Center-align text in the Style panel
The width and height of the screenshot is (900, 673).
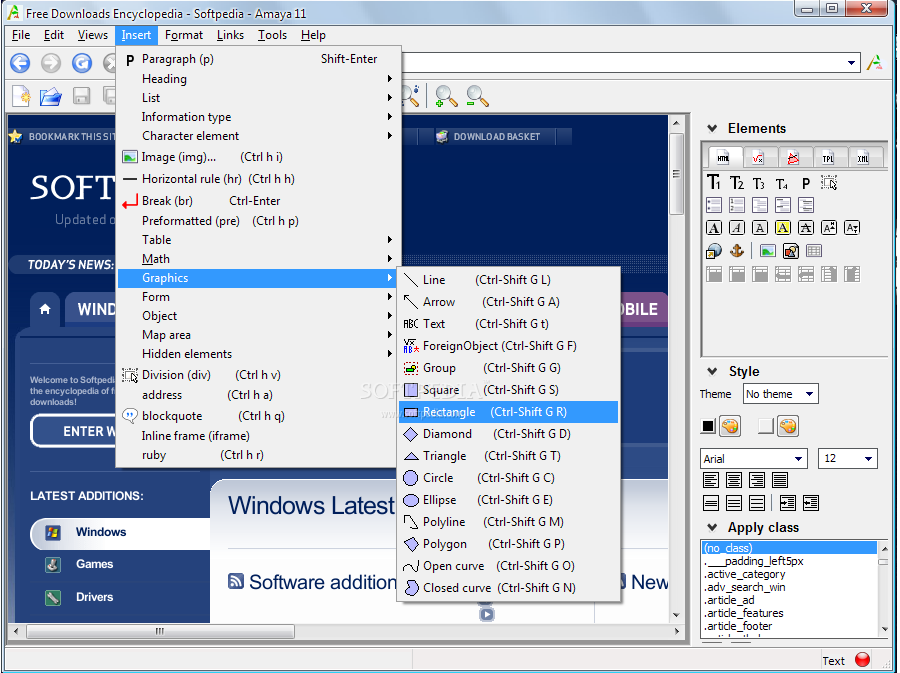[734, 480]
